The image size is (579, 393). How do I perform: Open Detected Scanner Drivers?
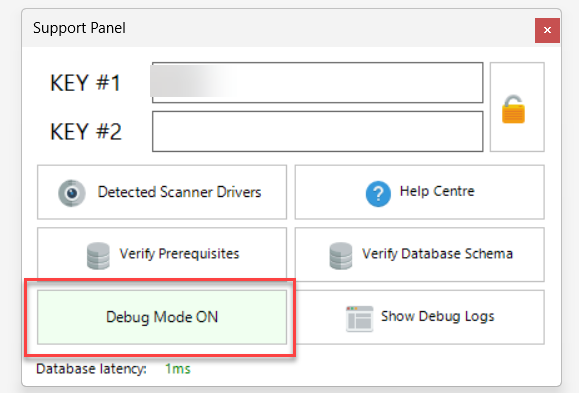tap(162, 192)
